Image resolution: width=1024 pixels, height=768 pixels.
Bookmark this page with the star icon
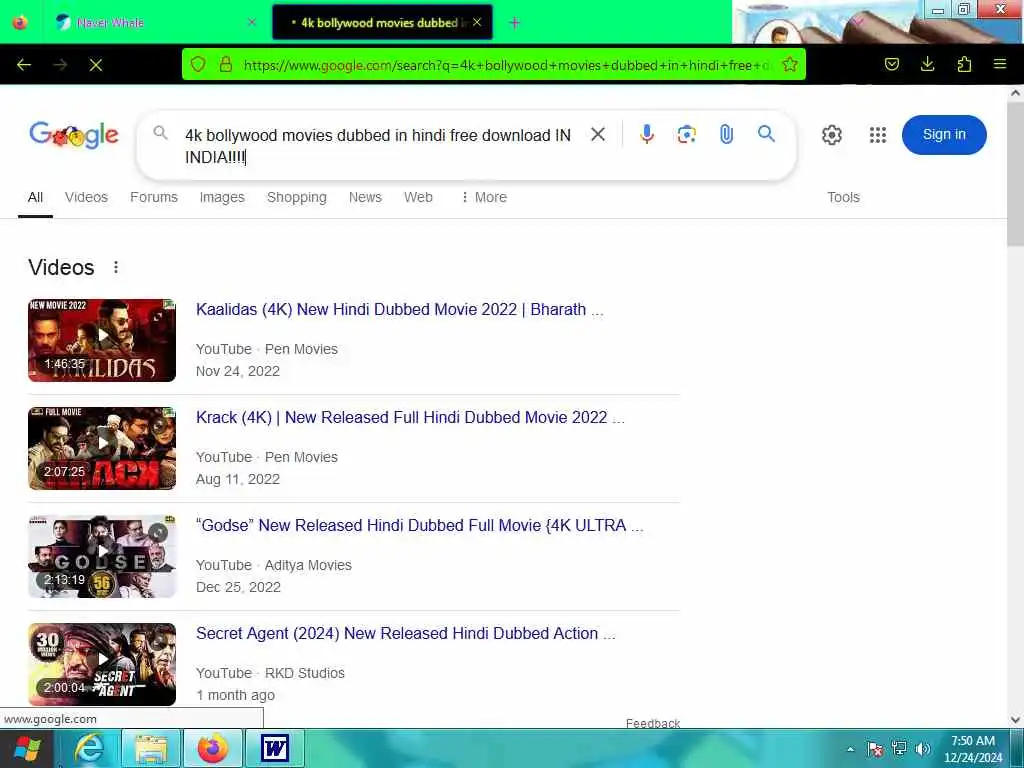(x=790, y=65)
